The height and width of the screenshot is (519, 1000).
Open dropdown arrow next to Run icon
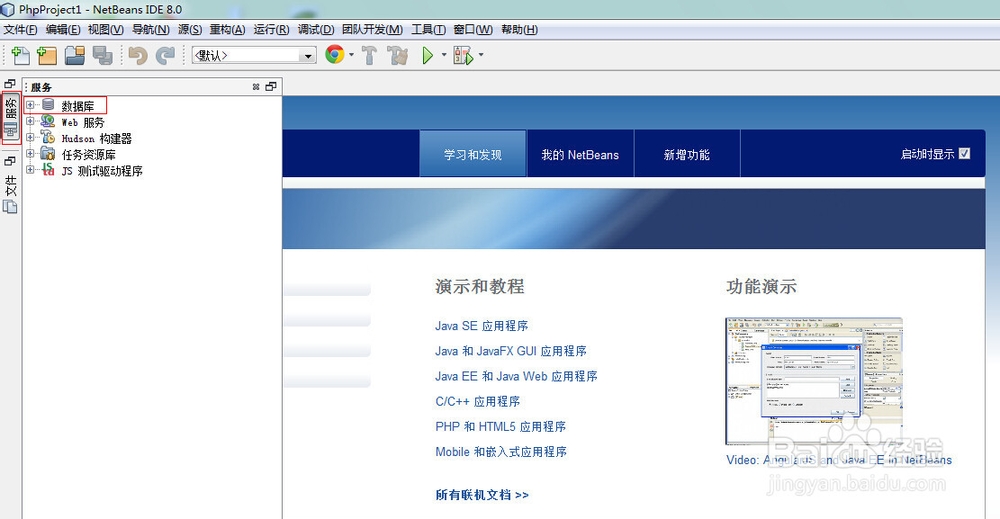pos(444,55)
